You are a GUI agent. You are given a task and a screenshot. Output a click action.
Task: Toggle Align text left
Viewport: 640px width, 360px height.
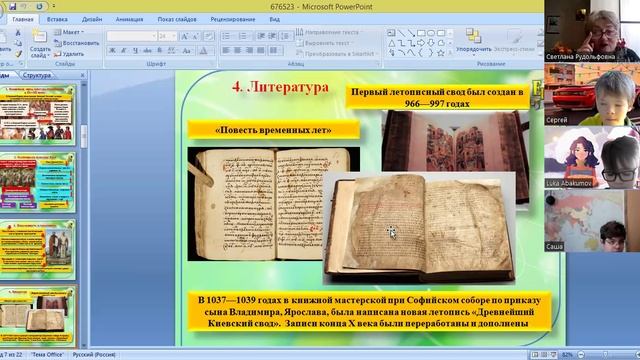click(x=226, y=51)
